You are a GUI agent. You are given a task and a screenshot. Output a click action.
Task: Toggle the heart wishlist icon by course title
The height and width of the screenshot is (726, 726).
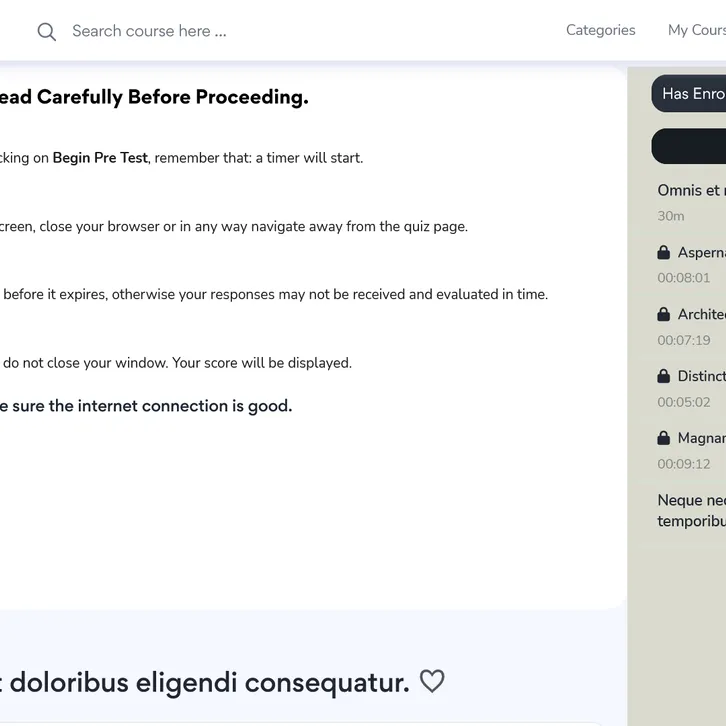pos(432,682)
